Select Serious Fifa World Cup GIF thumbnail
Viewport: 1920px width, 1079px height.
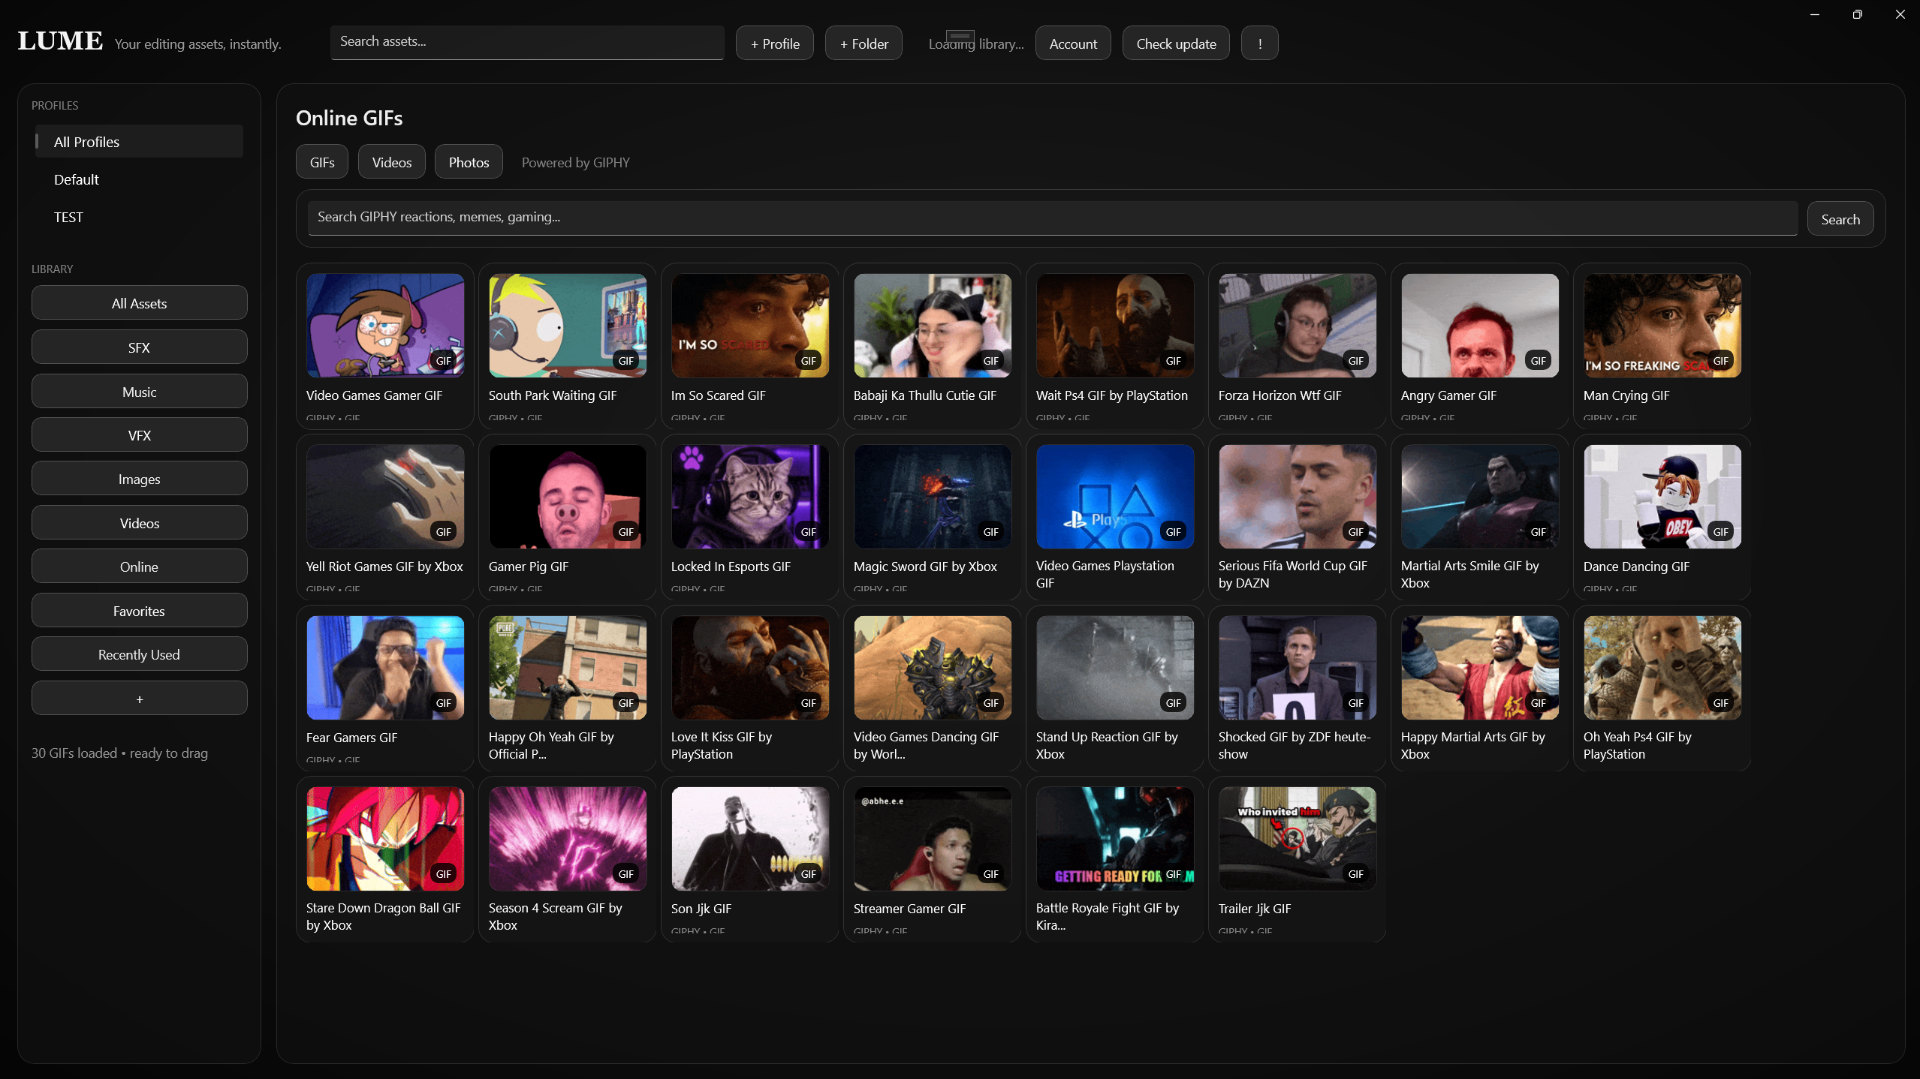pos(1297,497)
